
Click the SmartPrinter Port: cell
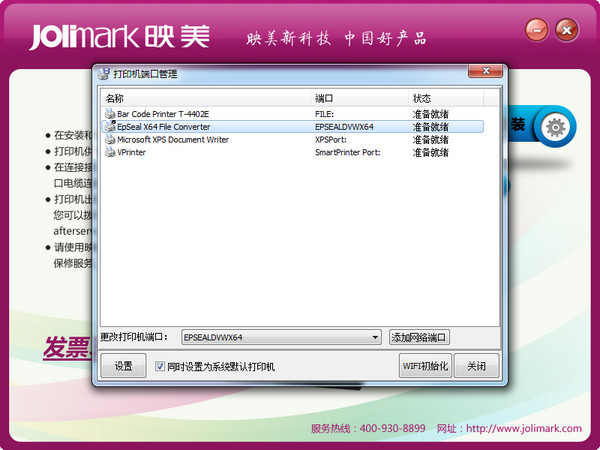coord(347,152)
